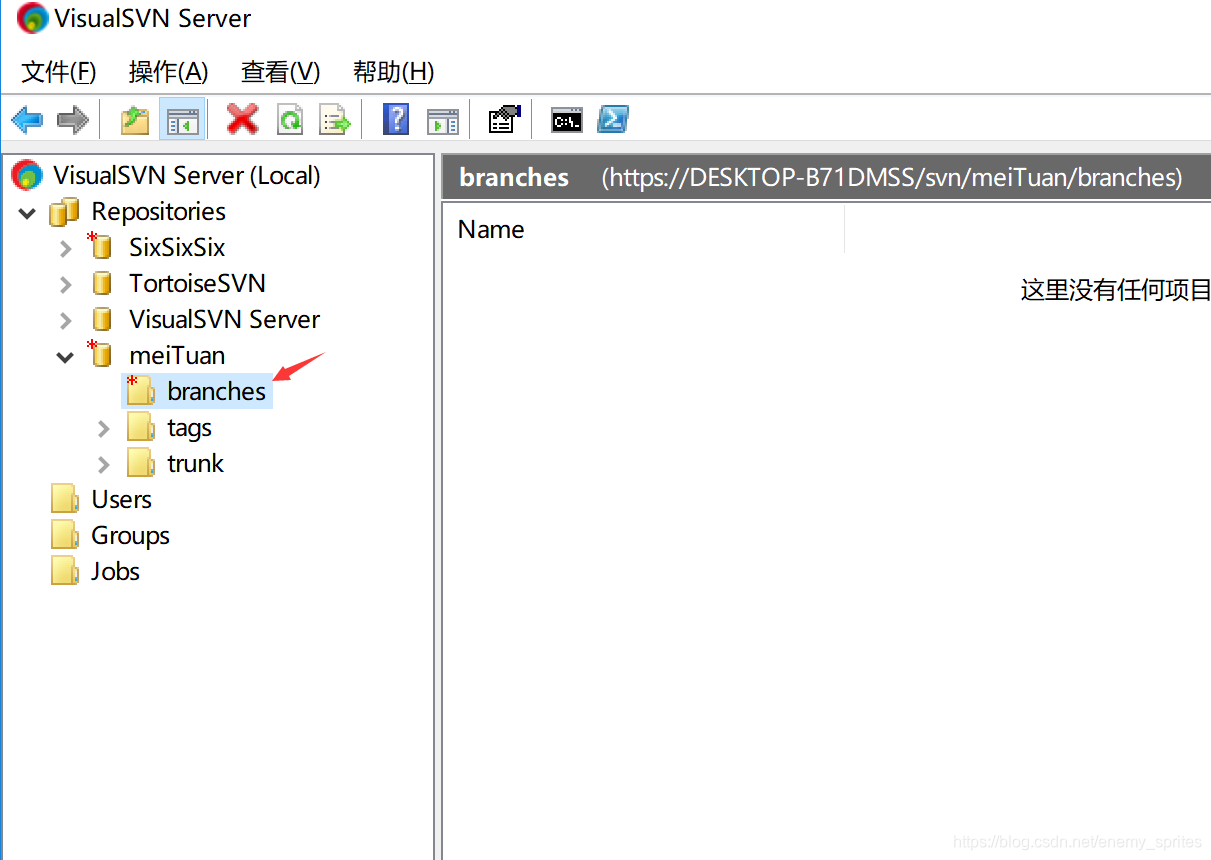Click the Groups folder icon
1211x860 pixels.
click(65, 535)
